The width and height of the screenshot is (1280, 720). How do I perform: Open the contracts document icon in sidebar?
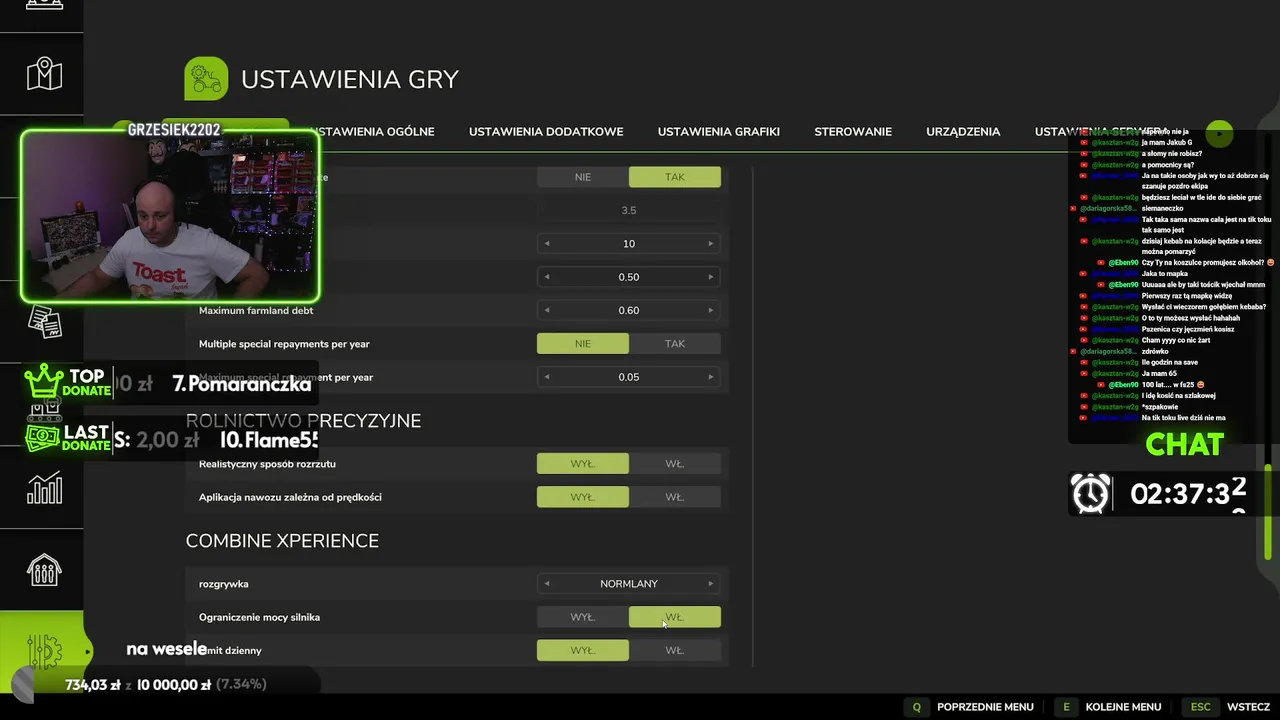[44, 322]
